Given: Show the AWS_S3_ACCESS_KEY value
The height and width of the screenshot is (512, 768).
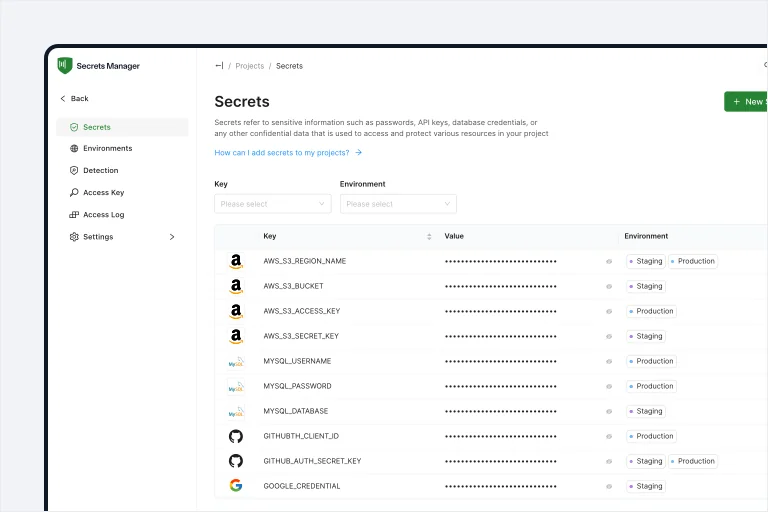Looking at the screenshot, I should click(x=609, y=312).
